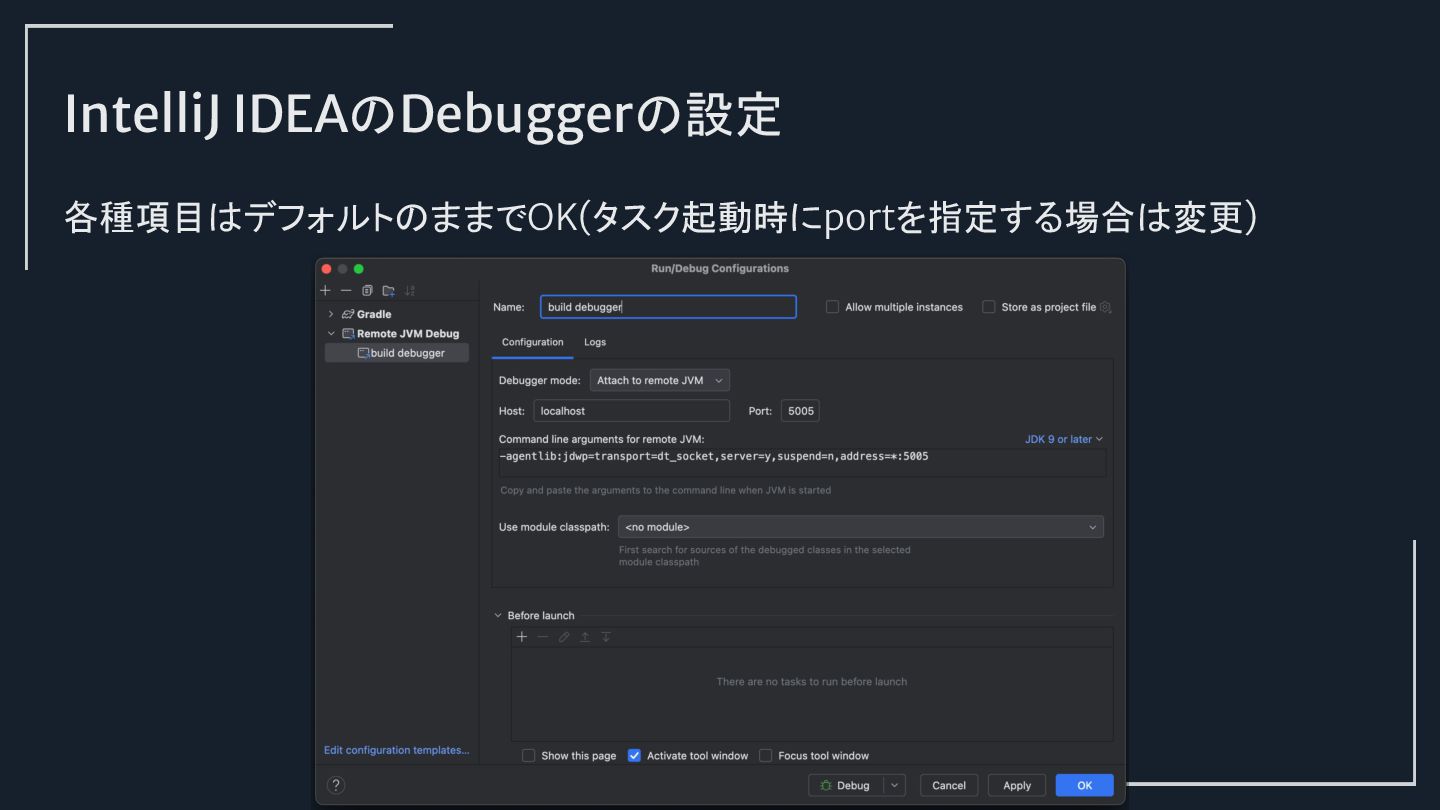Click the Gradle elephant icon
Image resolution: width=1440 pixels, height=810 pixels.
coord(348,314)
